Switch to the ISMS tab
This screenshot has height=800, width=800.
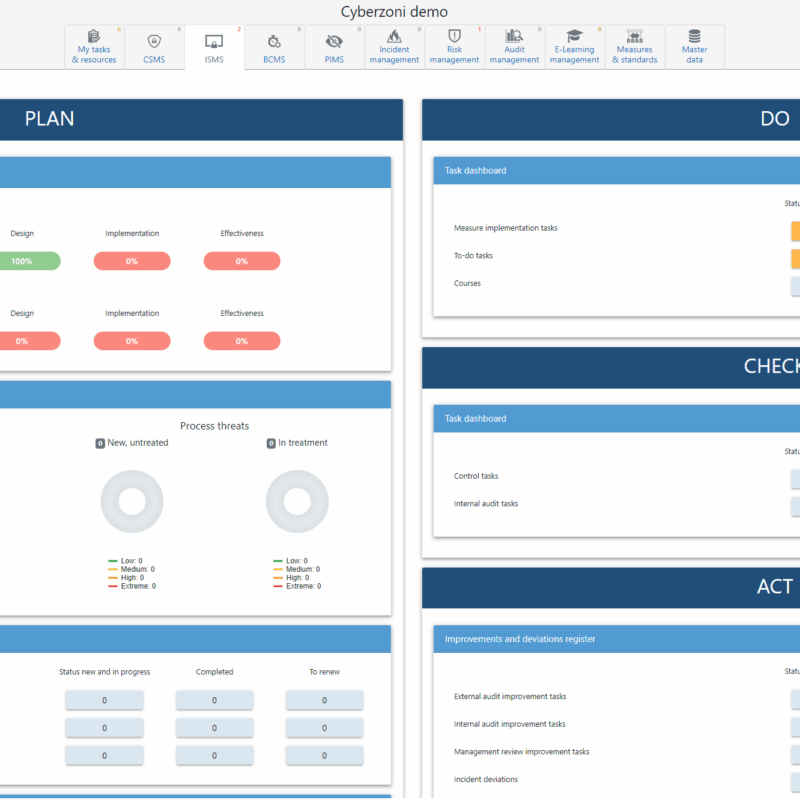click(214, 47)
